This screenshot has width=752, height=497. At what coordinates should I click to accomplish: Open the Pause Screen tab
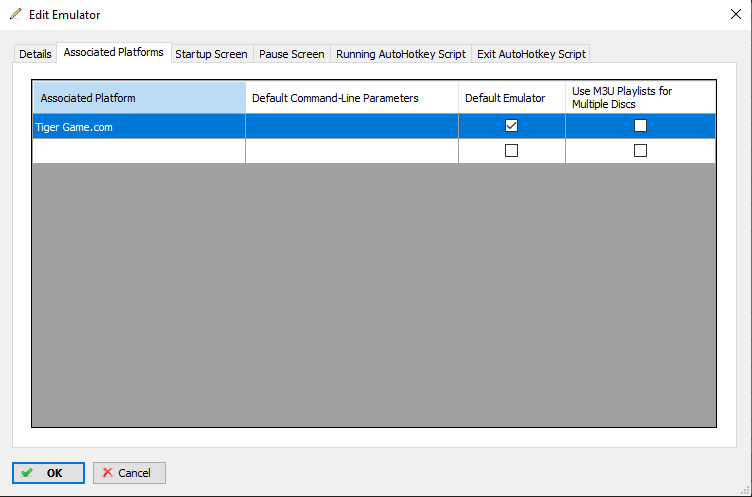[x=292, y=54]
